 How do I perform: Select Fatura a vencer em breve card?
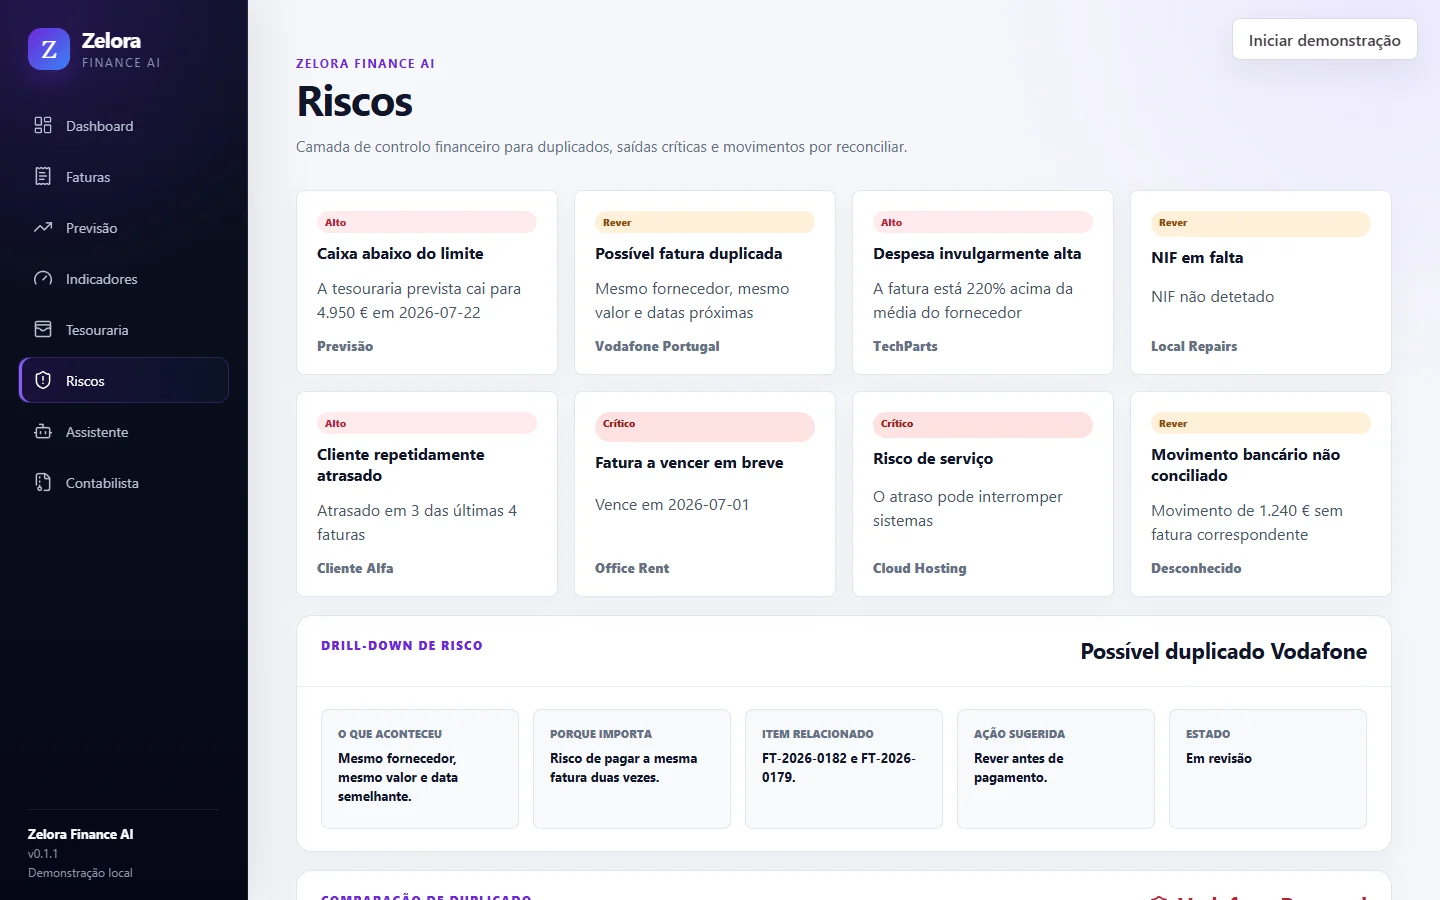click(705, 494)
